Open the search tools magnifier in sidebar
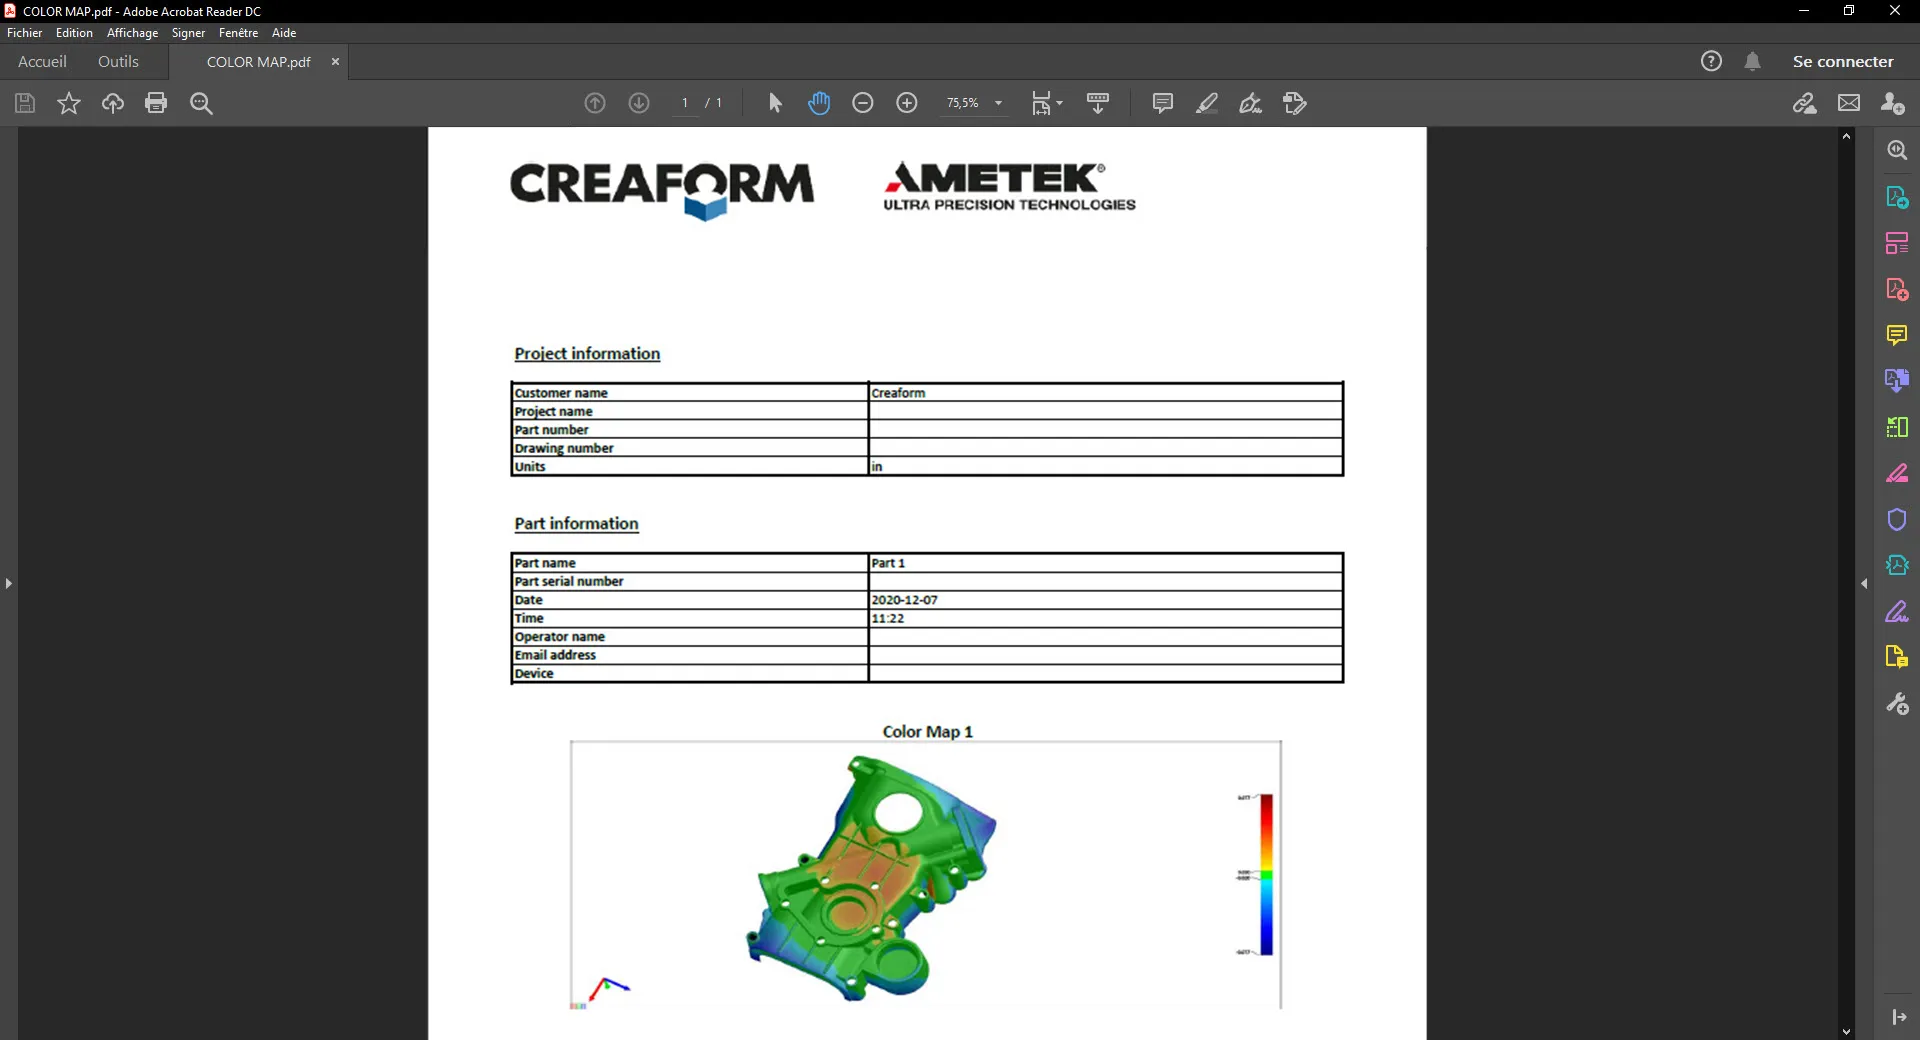 1897,150
